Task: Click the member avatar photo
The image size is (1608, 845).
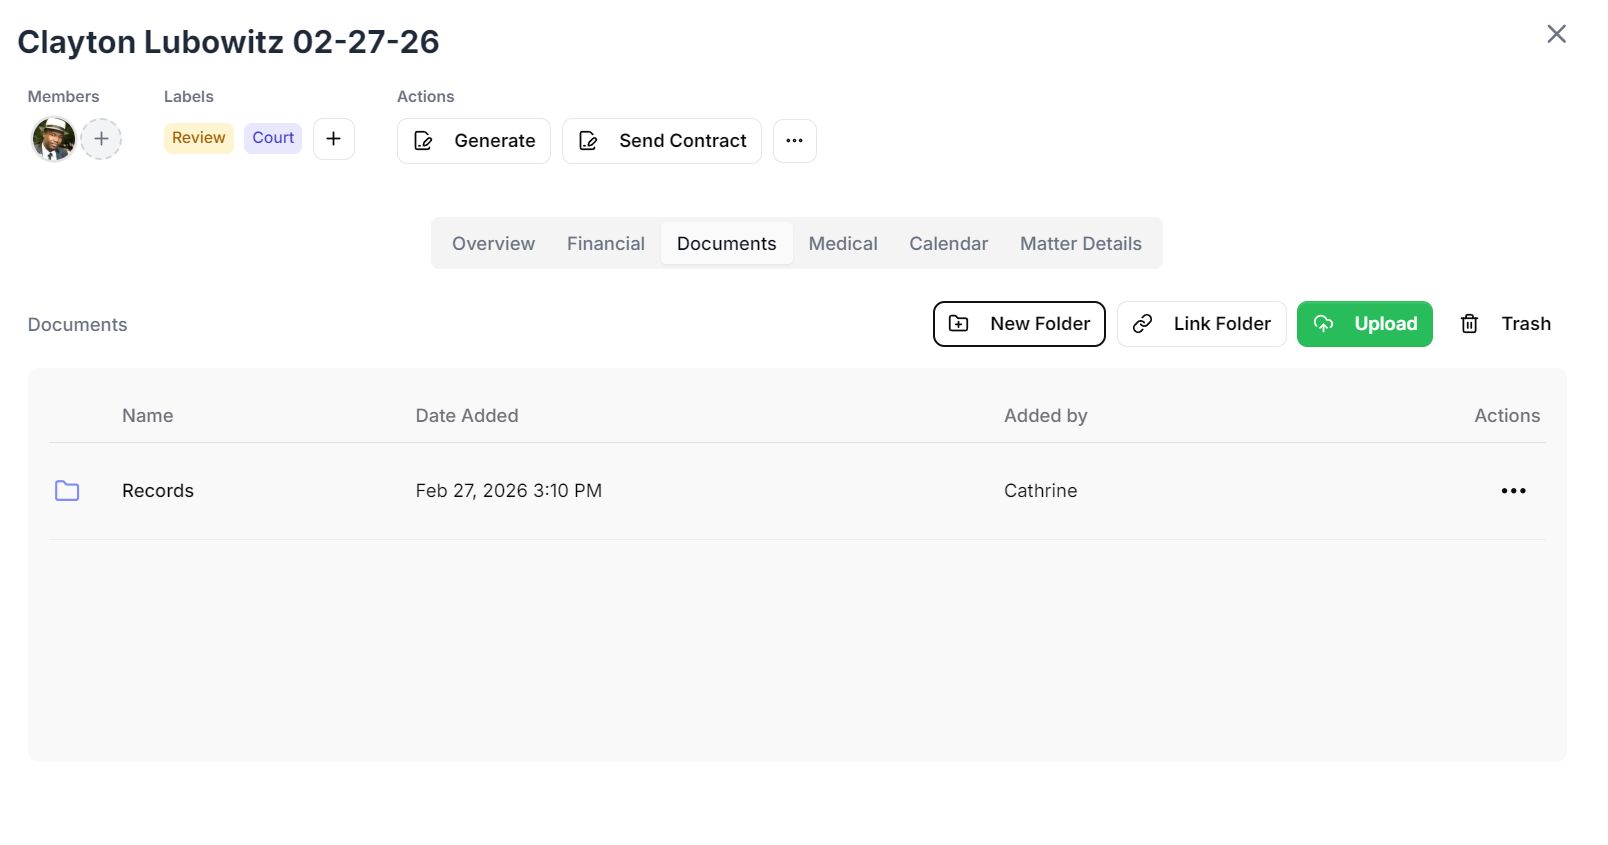Action: (x=54, y=139)
